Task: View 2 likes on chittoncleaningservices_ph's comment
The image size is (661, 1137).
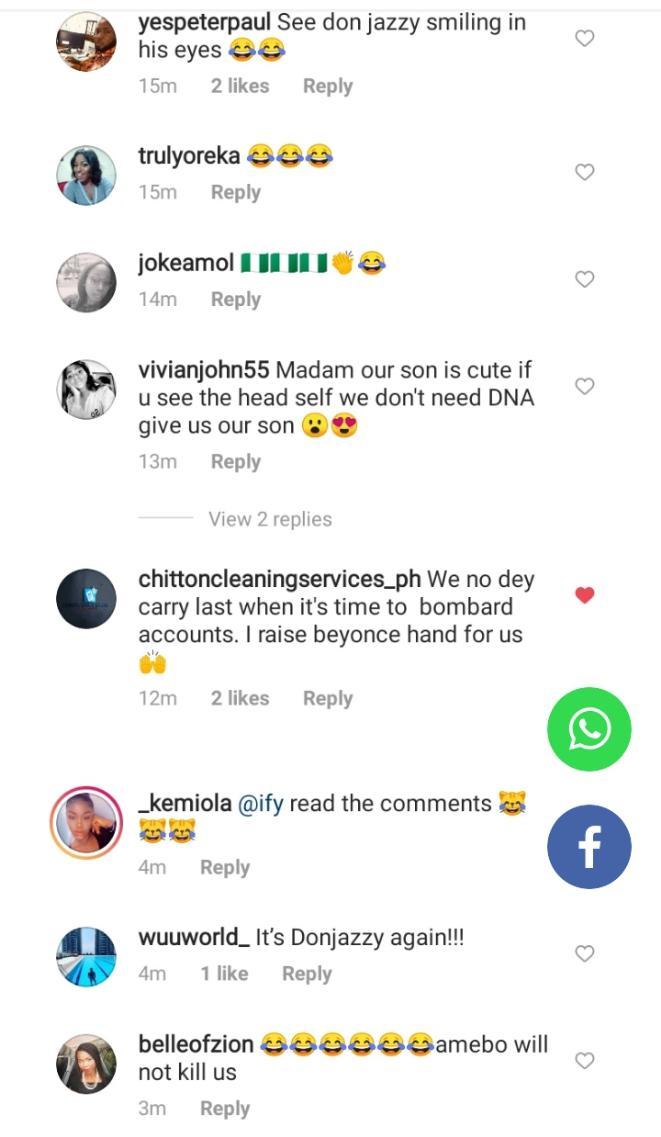Action: [239, 698]
